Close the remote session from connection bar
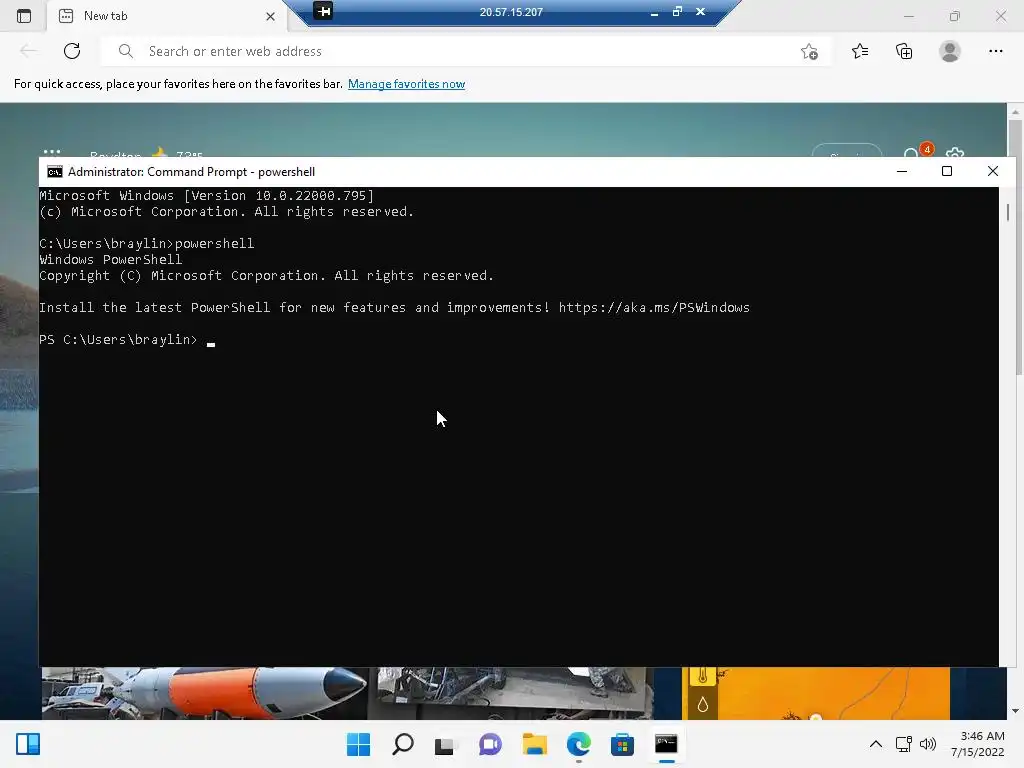Image resolution: width=1024 pixels, height=768 pixels. point(700,12)
